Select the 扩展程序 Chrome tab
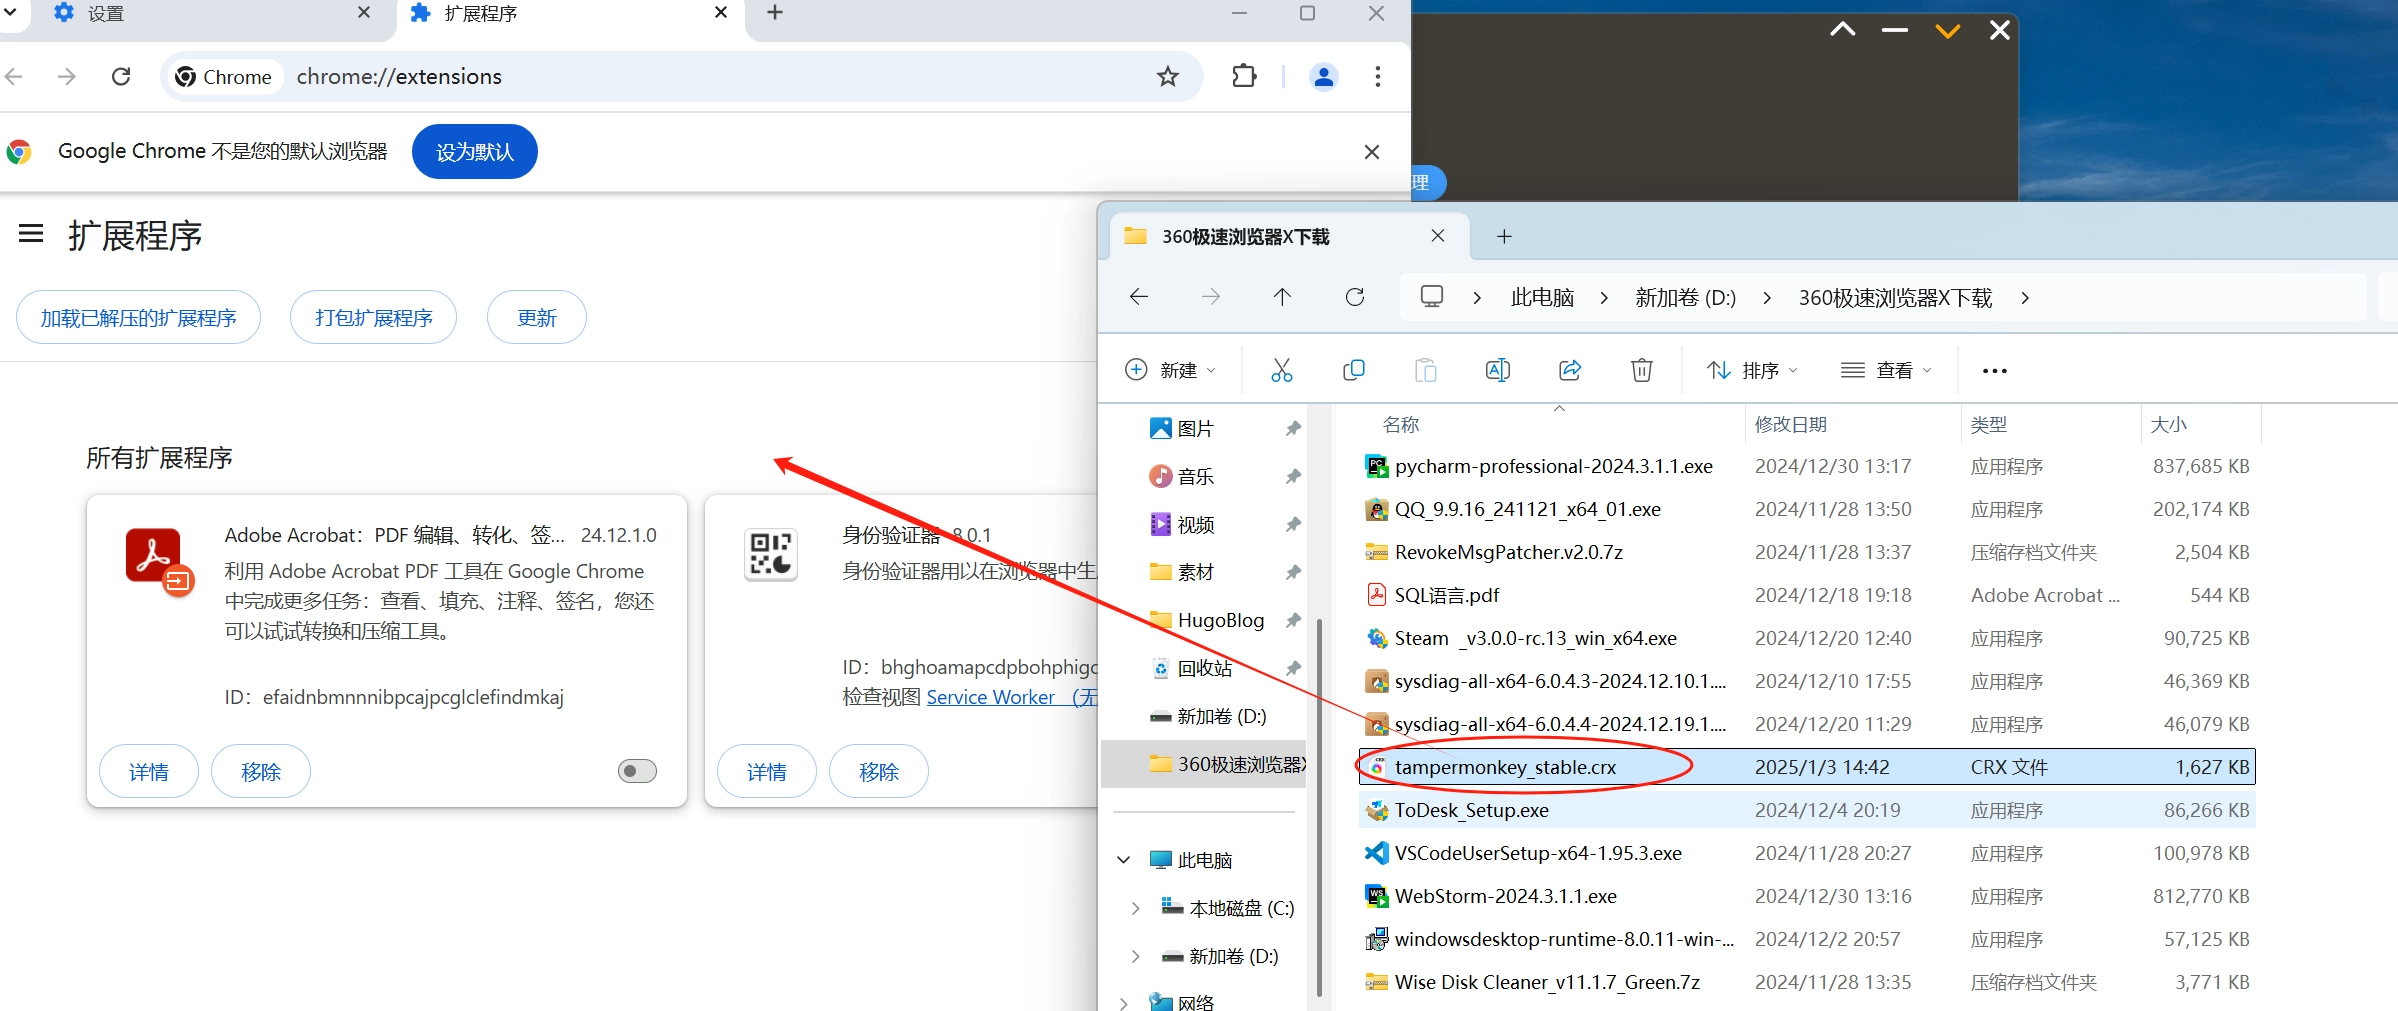This screenshot has width=2398, height=1011. click(x=571, y=14)
